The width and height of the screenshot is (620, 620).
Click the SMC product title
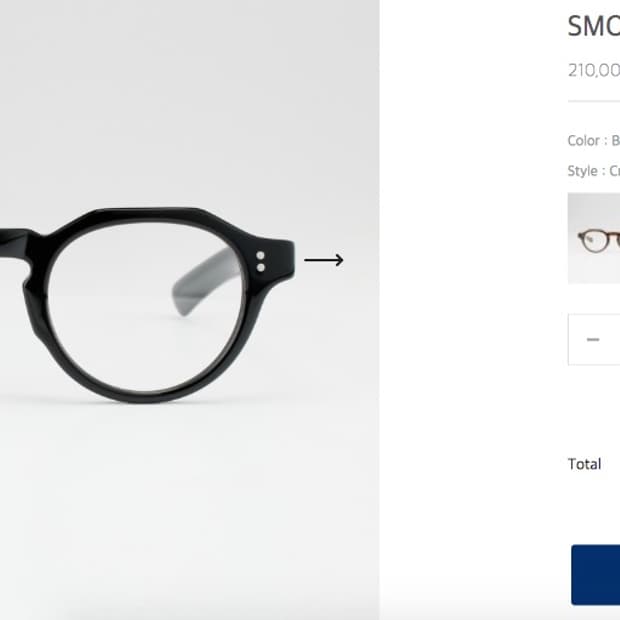pyautogui.click(x=594, y=26)
